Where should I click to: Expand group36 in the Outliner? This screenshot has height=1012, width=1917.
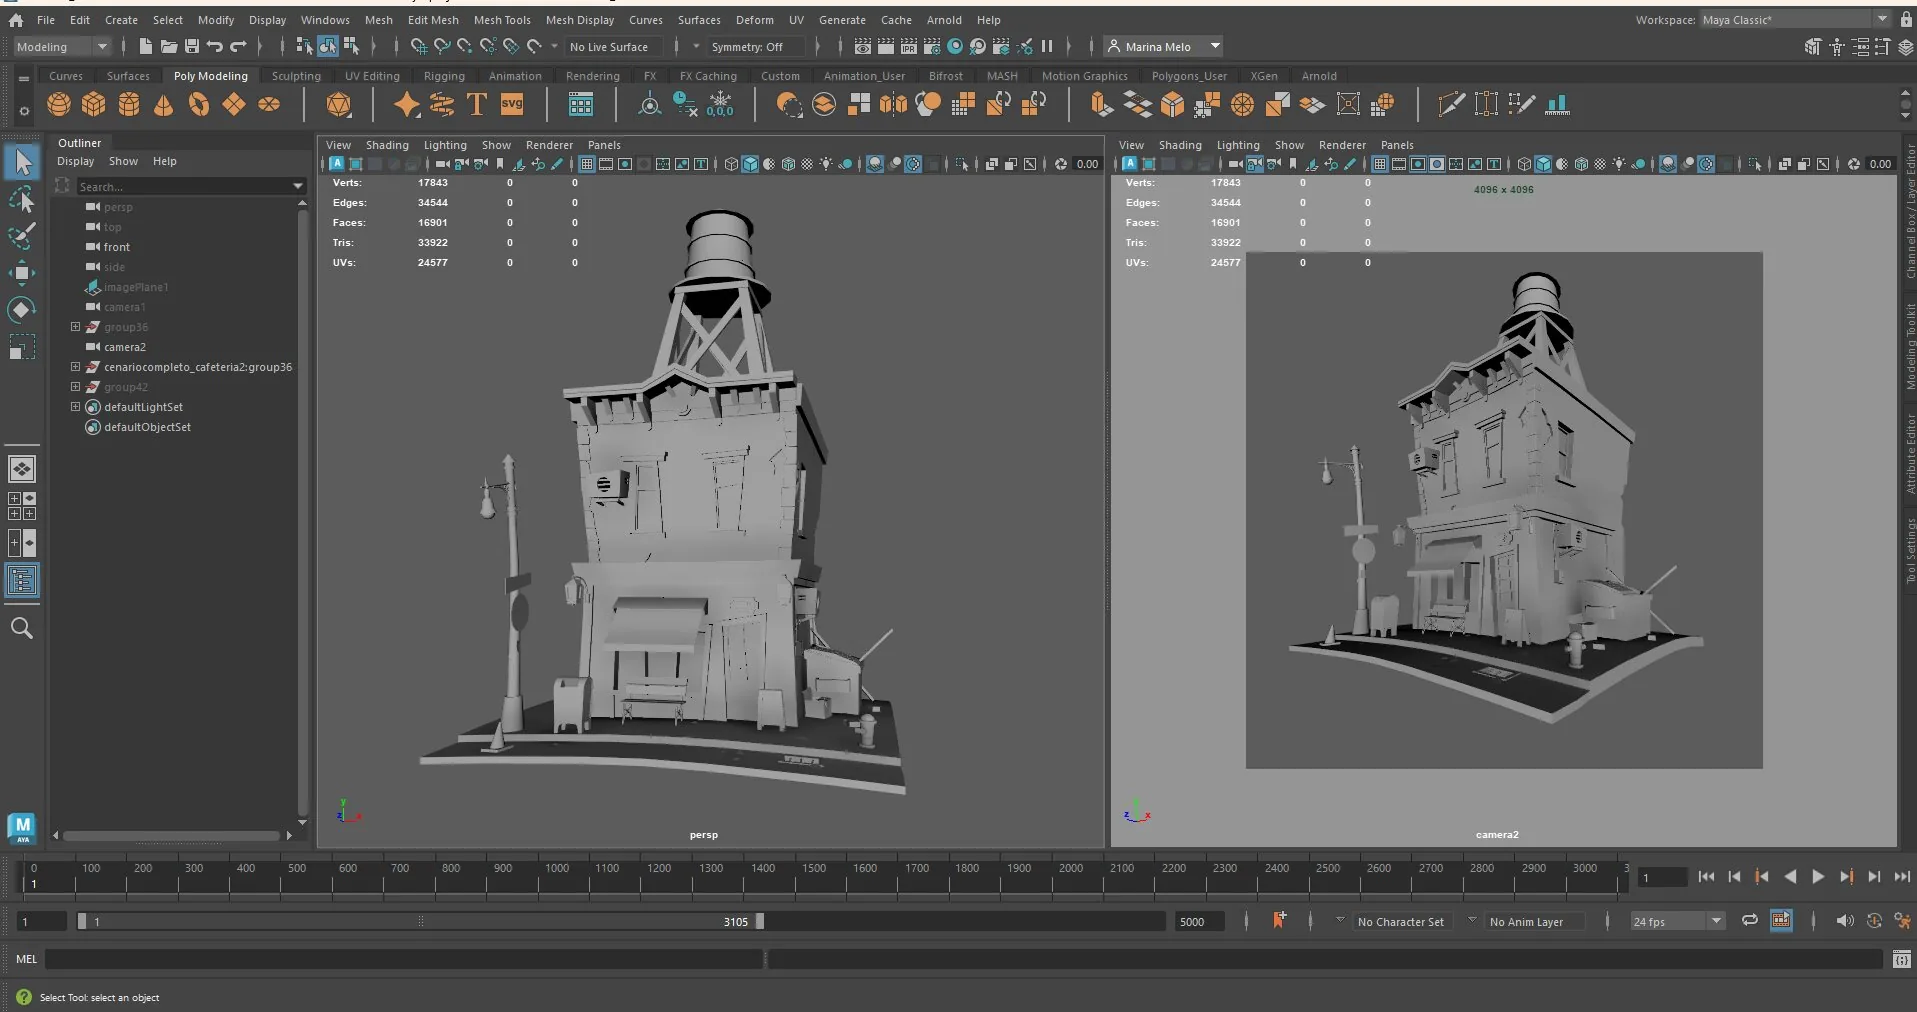pyautogui.click(x=75, y=327)
